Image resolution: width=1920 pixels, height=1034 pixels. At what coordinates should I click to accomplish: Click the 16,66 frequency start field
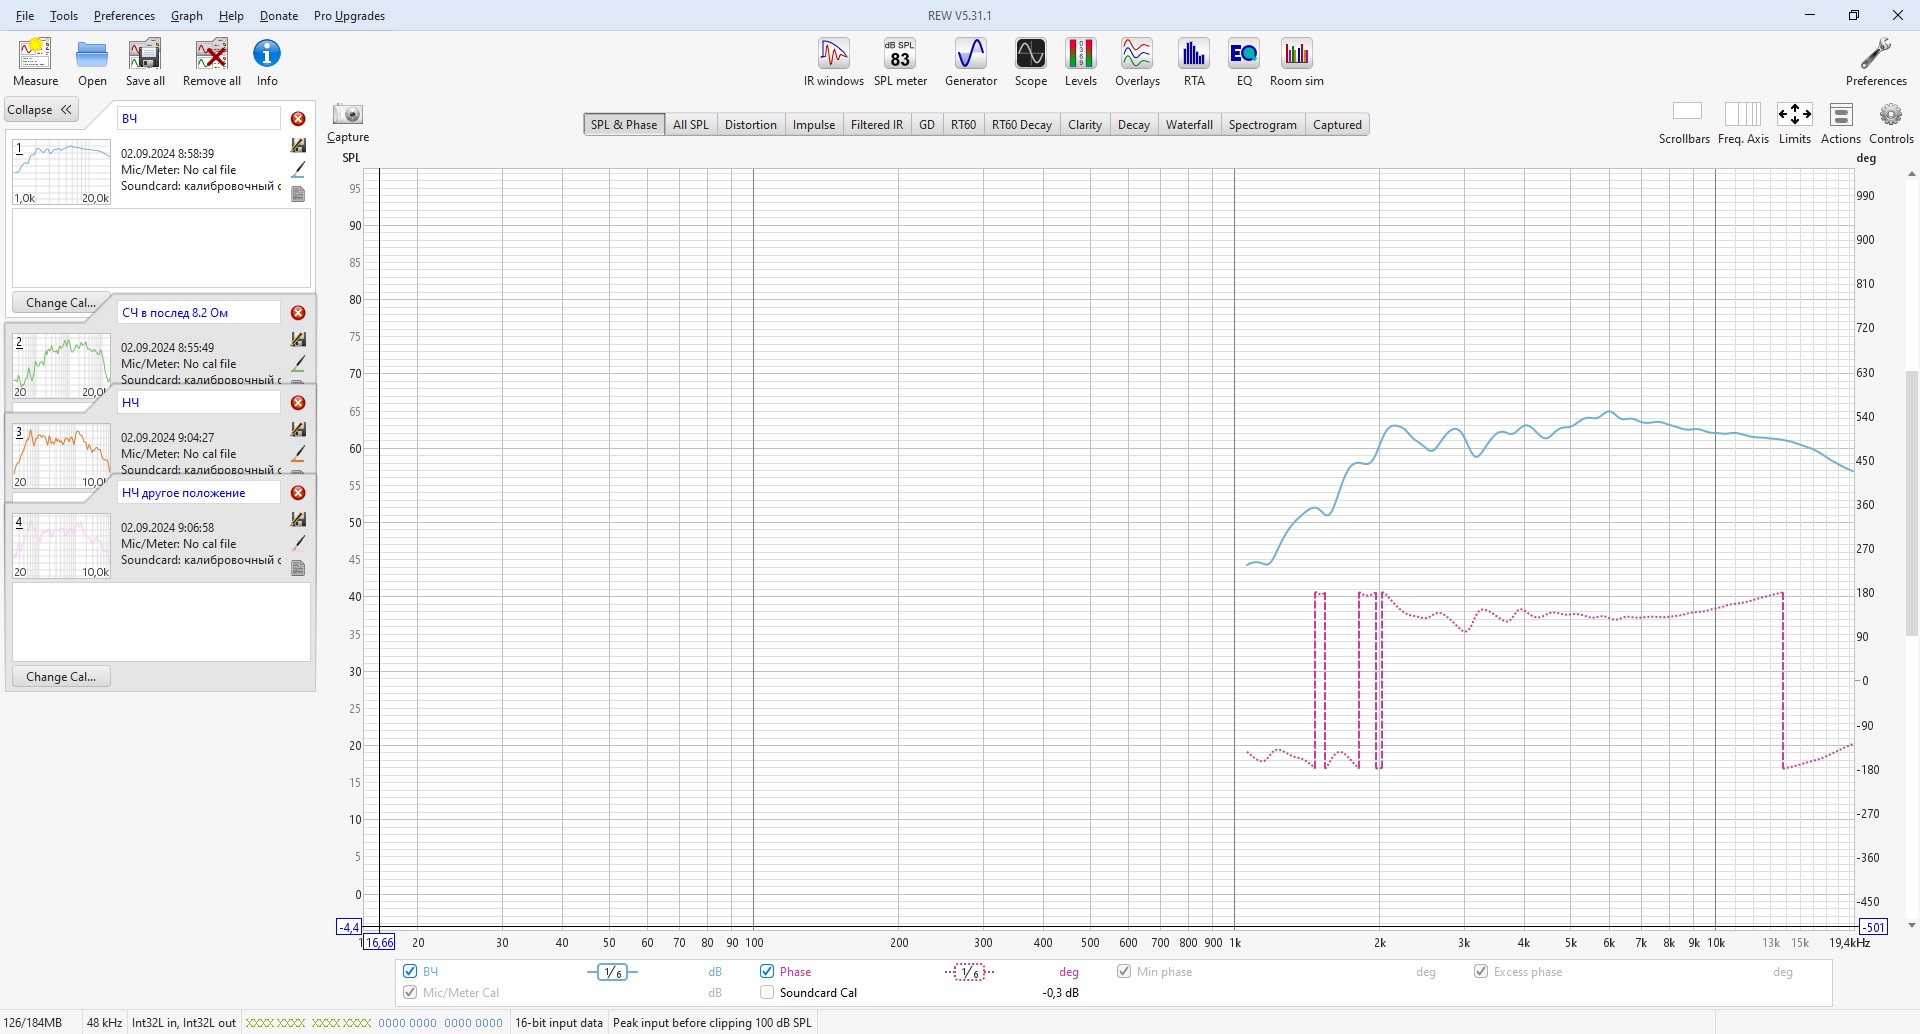point(379,942)
